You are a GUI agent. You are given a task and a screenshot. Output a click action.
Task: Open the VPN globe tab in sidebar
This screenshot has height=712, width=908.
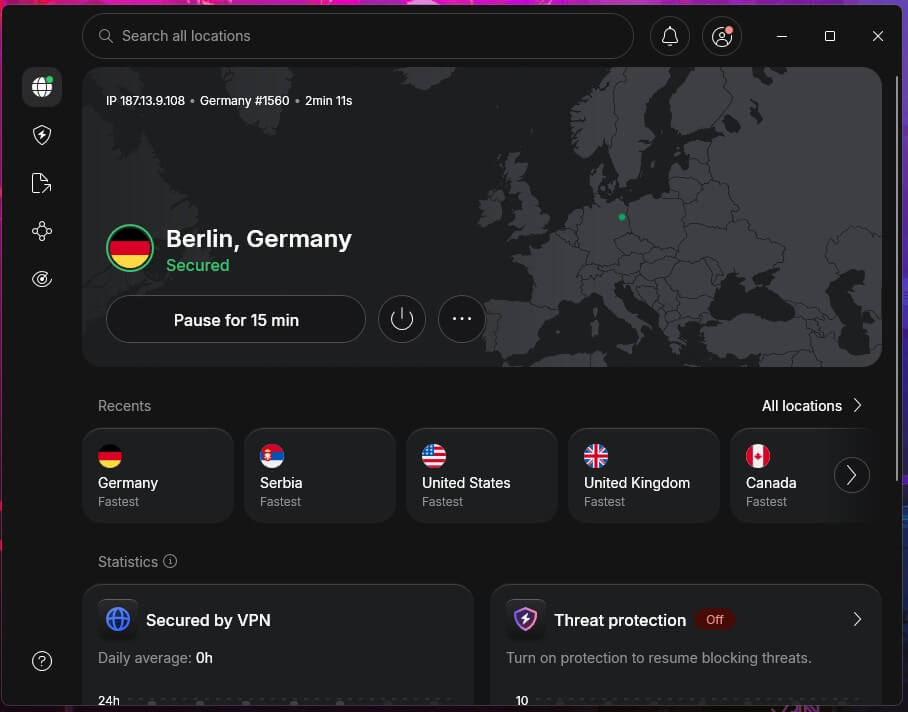tap(42, 87)
